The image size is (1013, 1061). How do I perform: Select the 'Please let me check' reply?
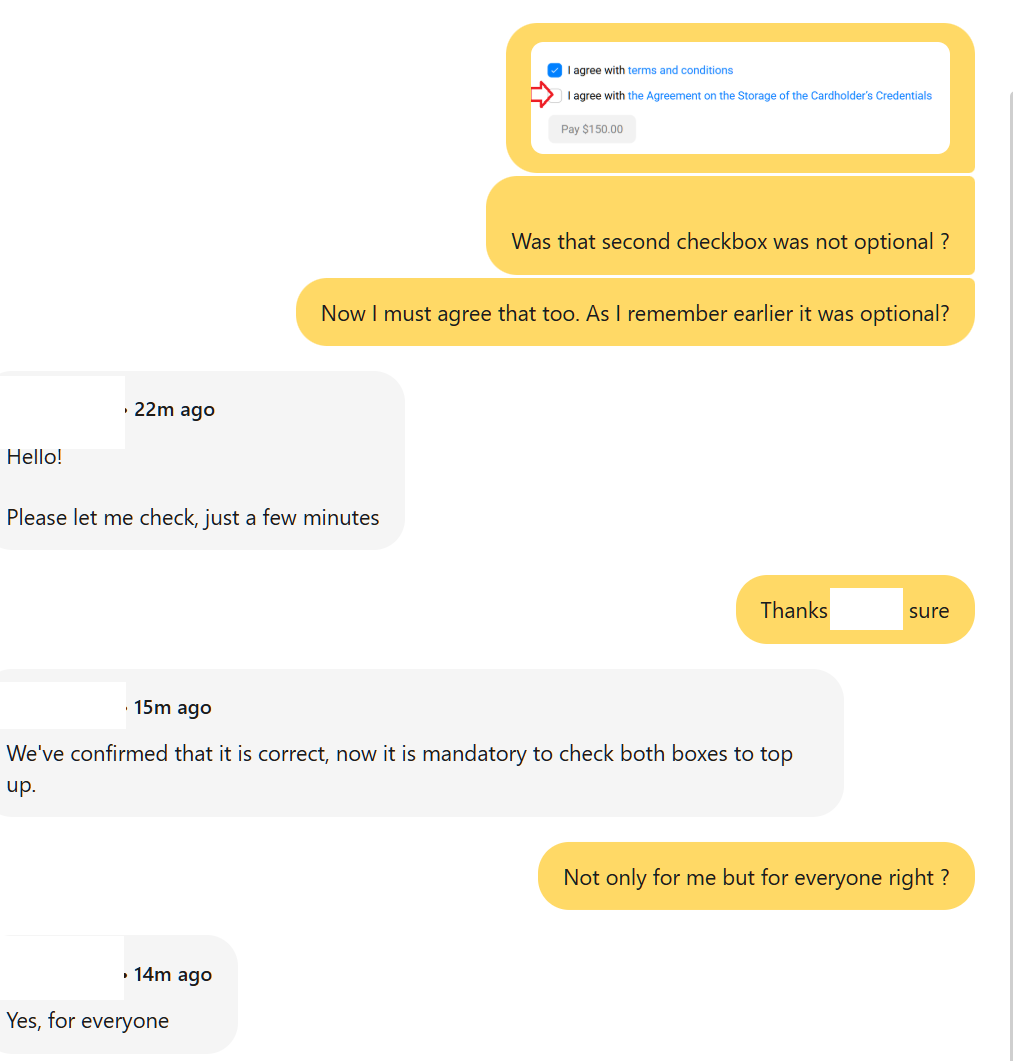(x=193, y=518)
